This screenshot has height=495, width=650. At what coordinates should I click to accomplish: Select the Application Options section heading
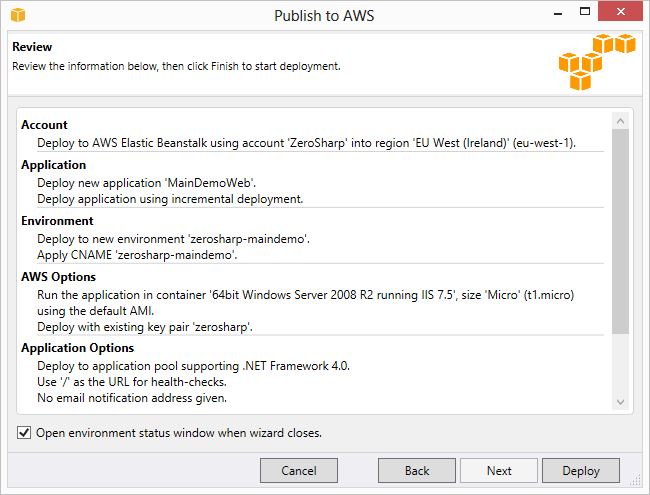tap(78, 348)
